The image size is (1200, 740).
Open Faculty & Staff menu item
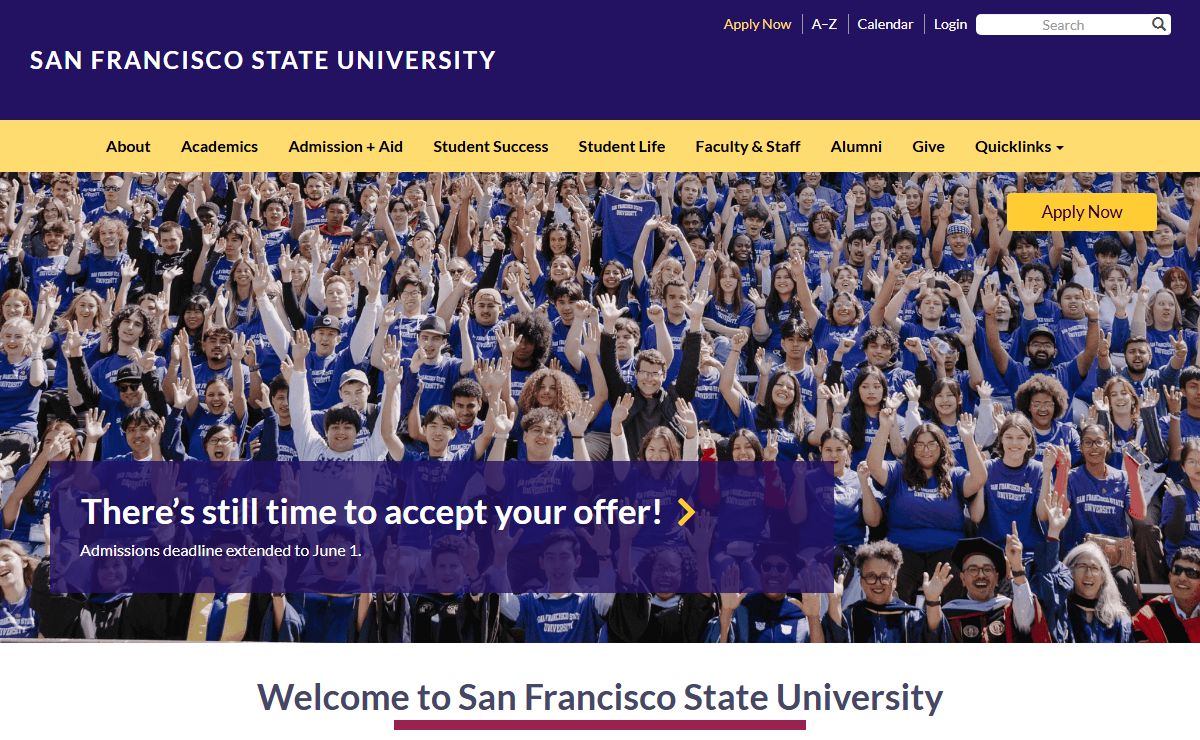point(748,146)
